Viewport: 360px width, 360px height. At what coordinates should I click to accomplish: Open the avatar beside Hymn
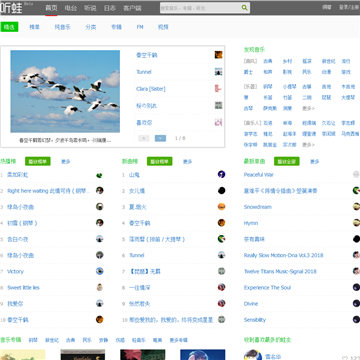coord(356,223)
